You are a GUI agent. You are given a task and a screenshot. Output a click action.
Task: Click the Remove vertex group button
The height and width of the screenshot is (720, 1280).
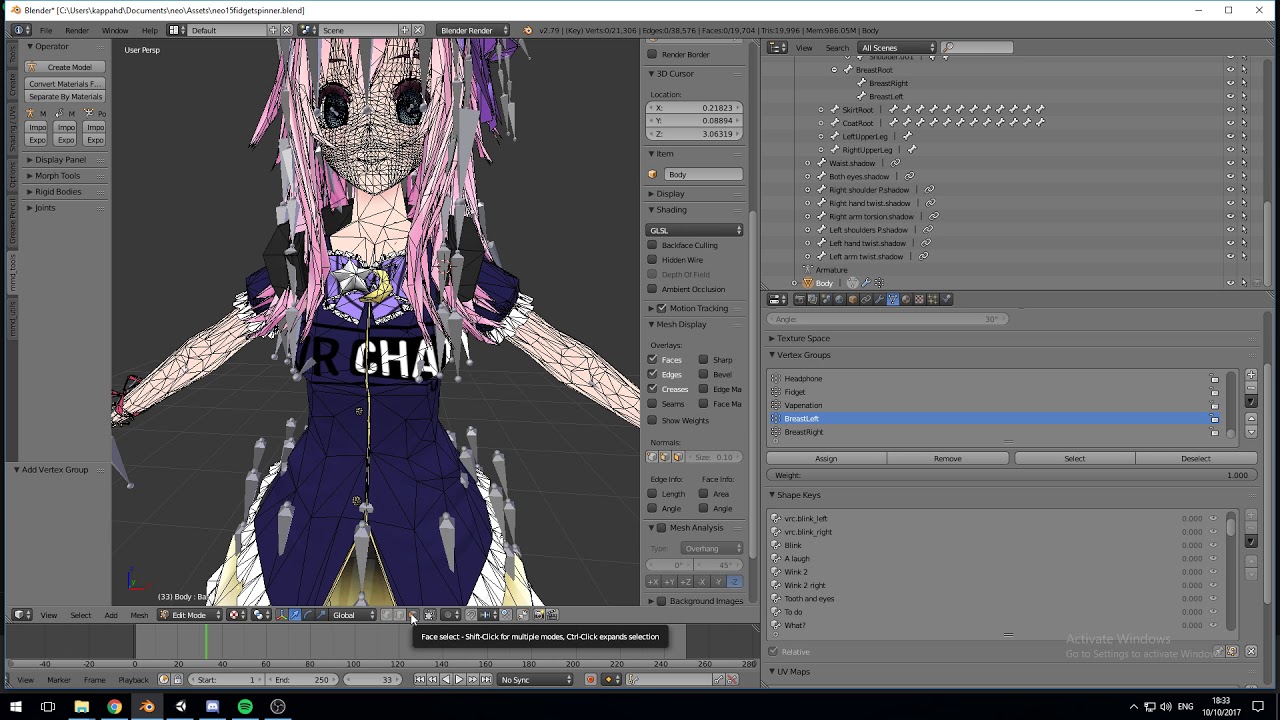pos(947,458)
